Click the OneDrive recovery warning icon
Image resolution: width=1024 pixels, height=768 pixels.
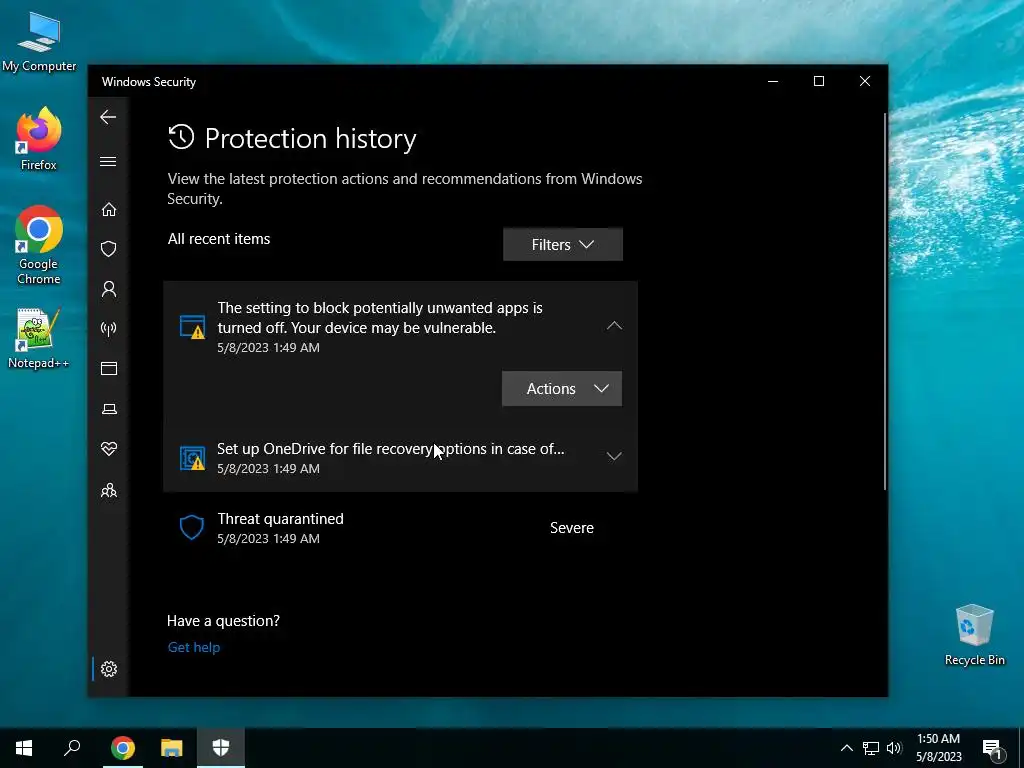point(192,458)
